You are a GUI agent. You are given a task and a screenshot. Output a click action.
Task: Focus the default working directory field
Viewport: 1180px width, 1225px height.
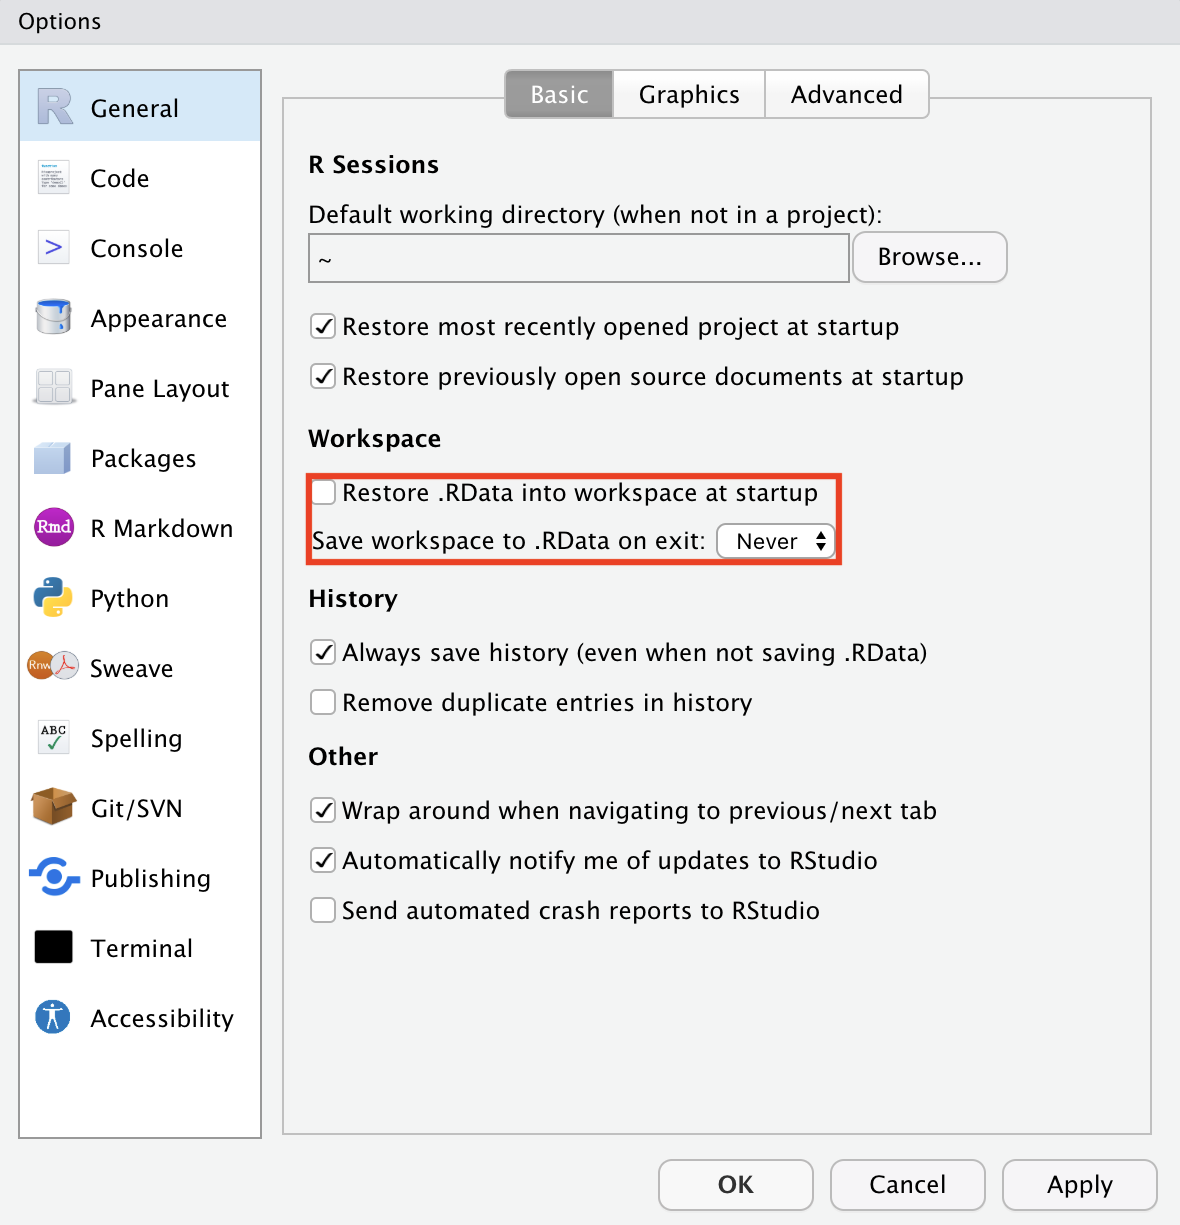click(579, 258)
